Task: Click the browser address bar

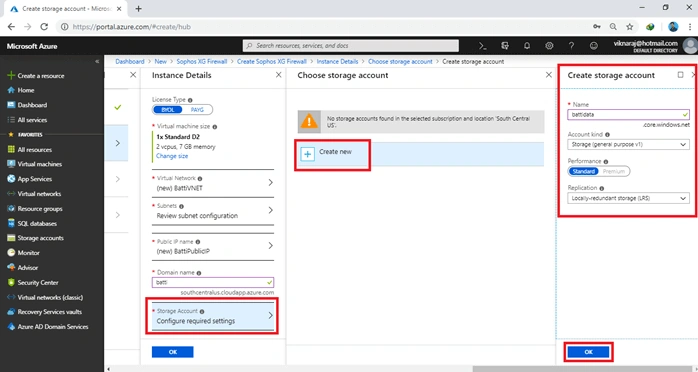Action: 325,27
